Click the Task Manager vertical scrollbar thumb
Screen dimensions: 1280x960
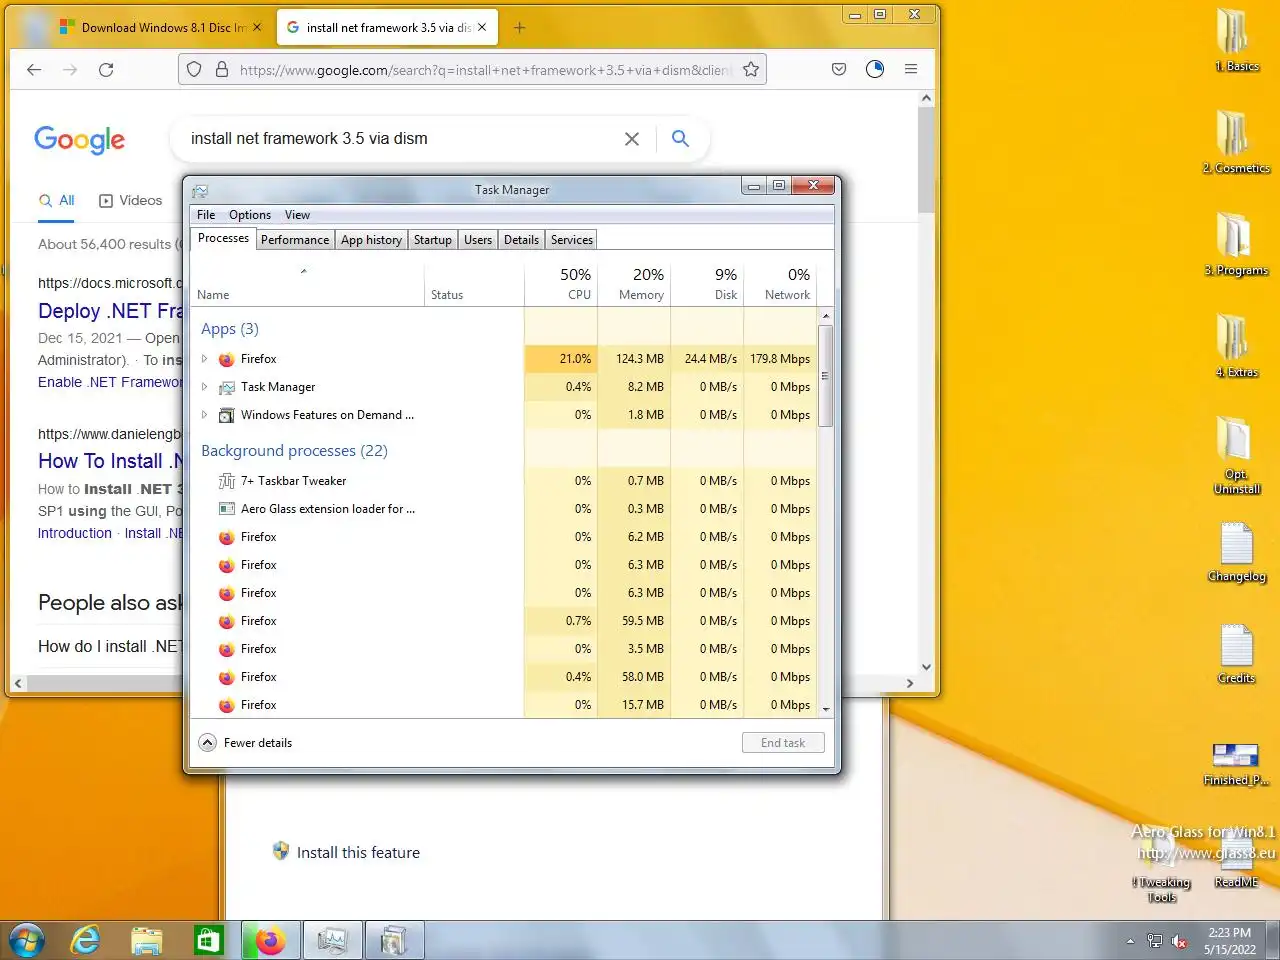tap(825, 375)
